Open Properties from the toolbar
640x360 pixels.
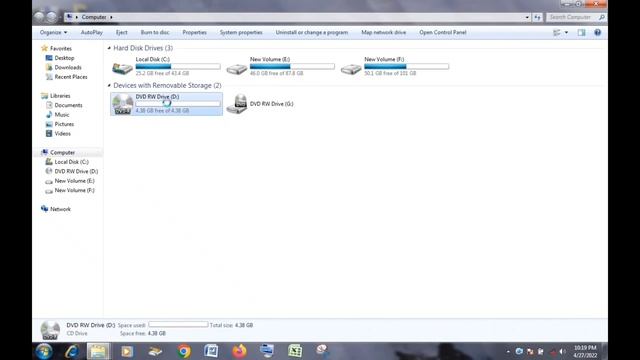click(194, 32)
